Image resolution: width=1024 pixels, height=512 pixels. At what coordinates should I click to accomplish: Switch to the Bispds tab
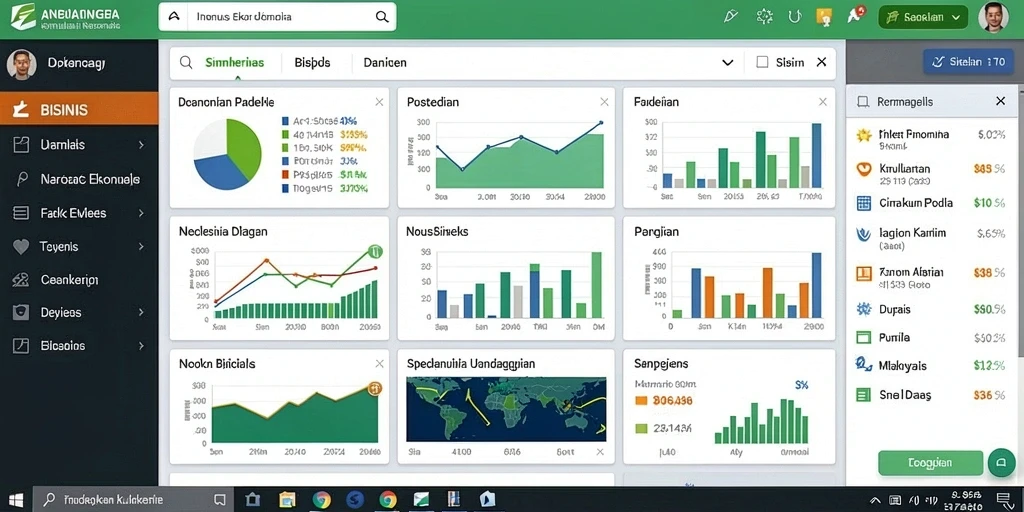click(312, 63)
